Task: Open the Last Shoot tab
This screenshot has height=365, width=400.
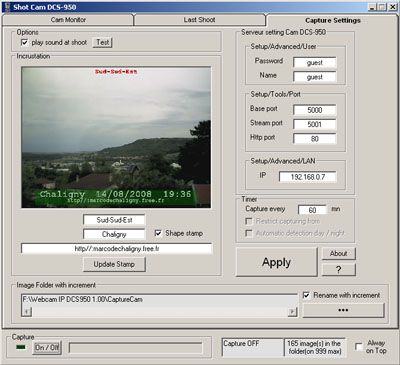Action: coord(199,20)
